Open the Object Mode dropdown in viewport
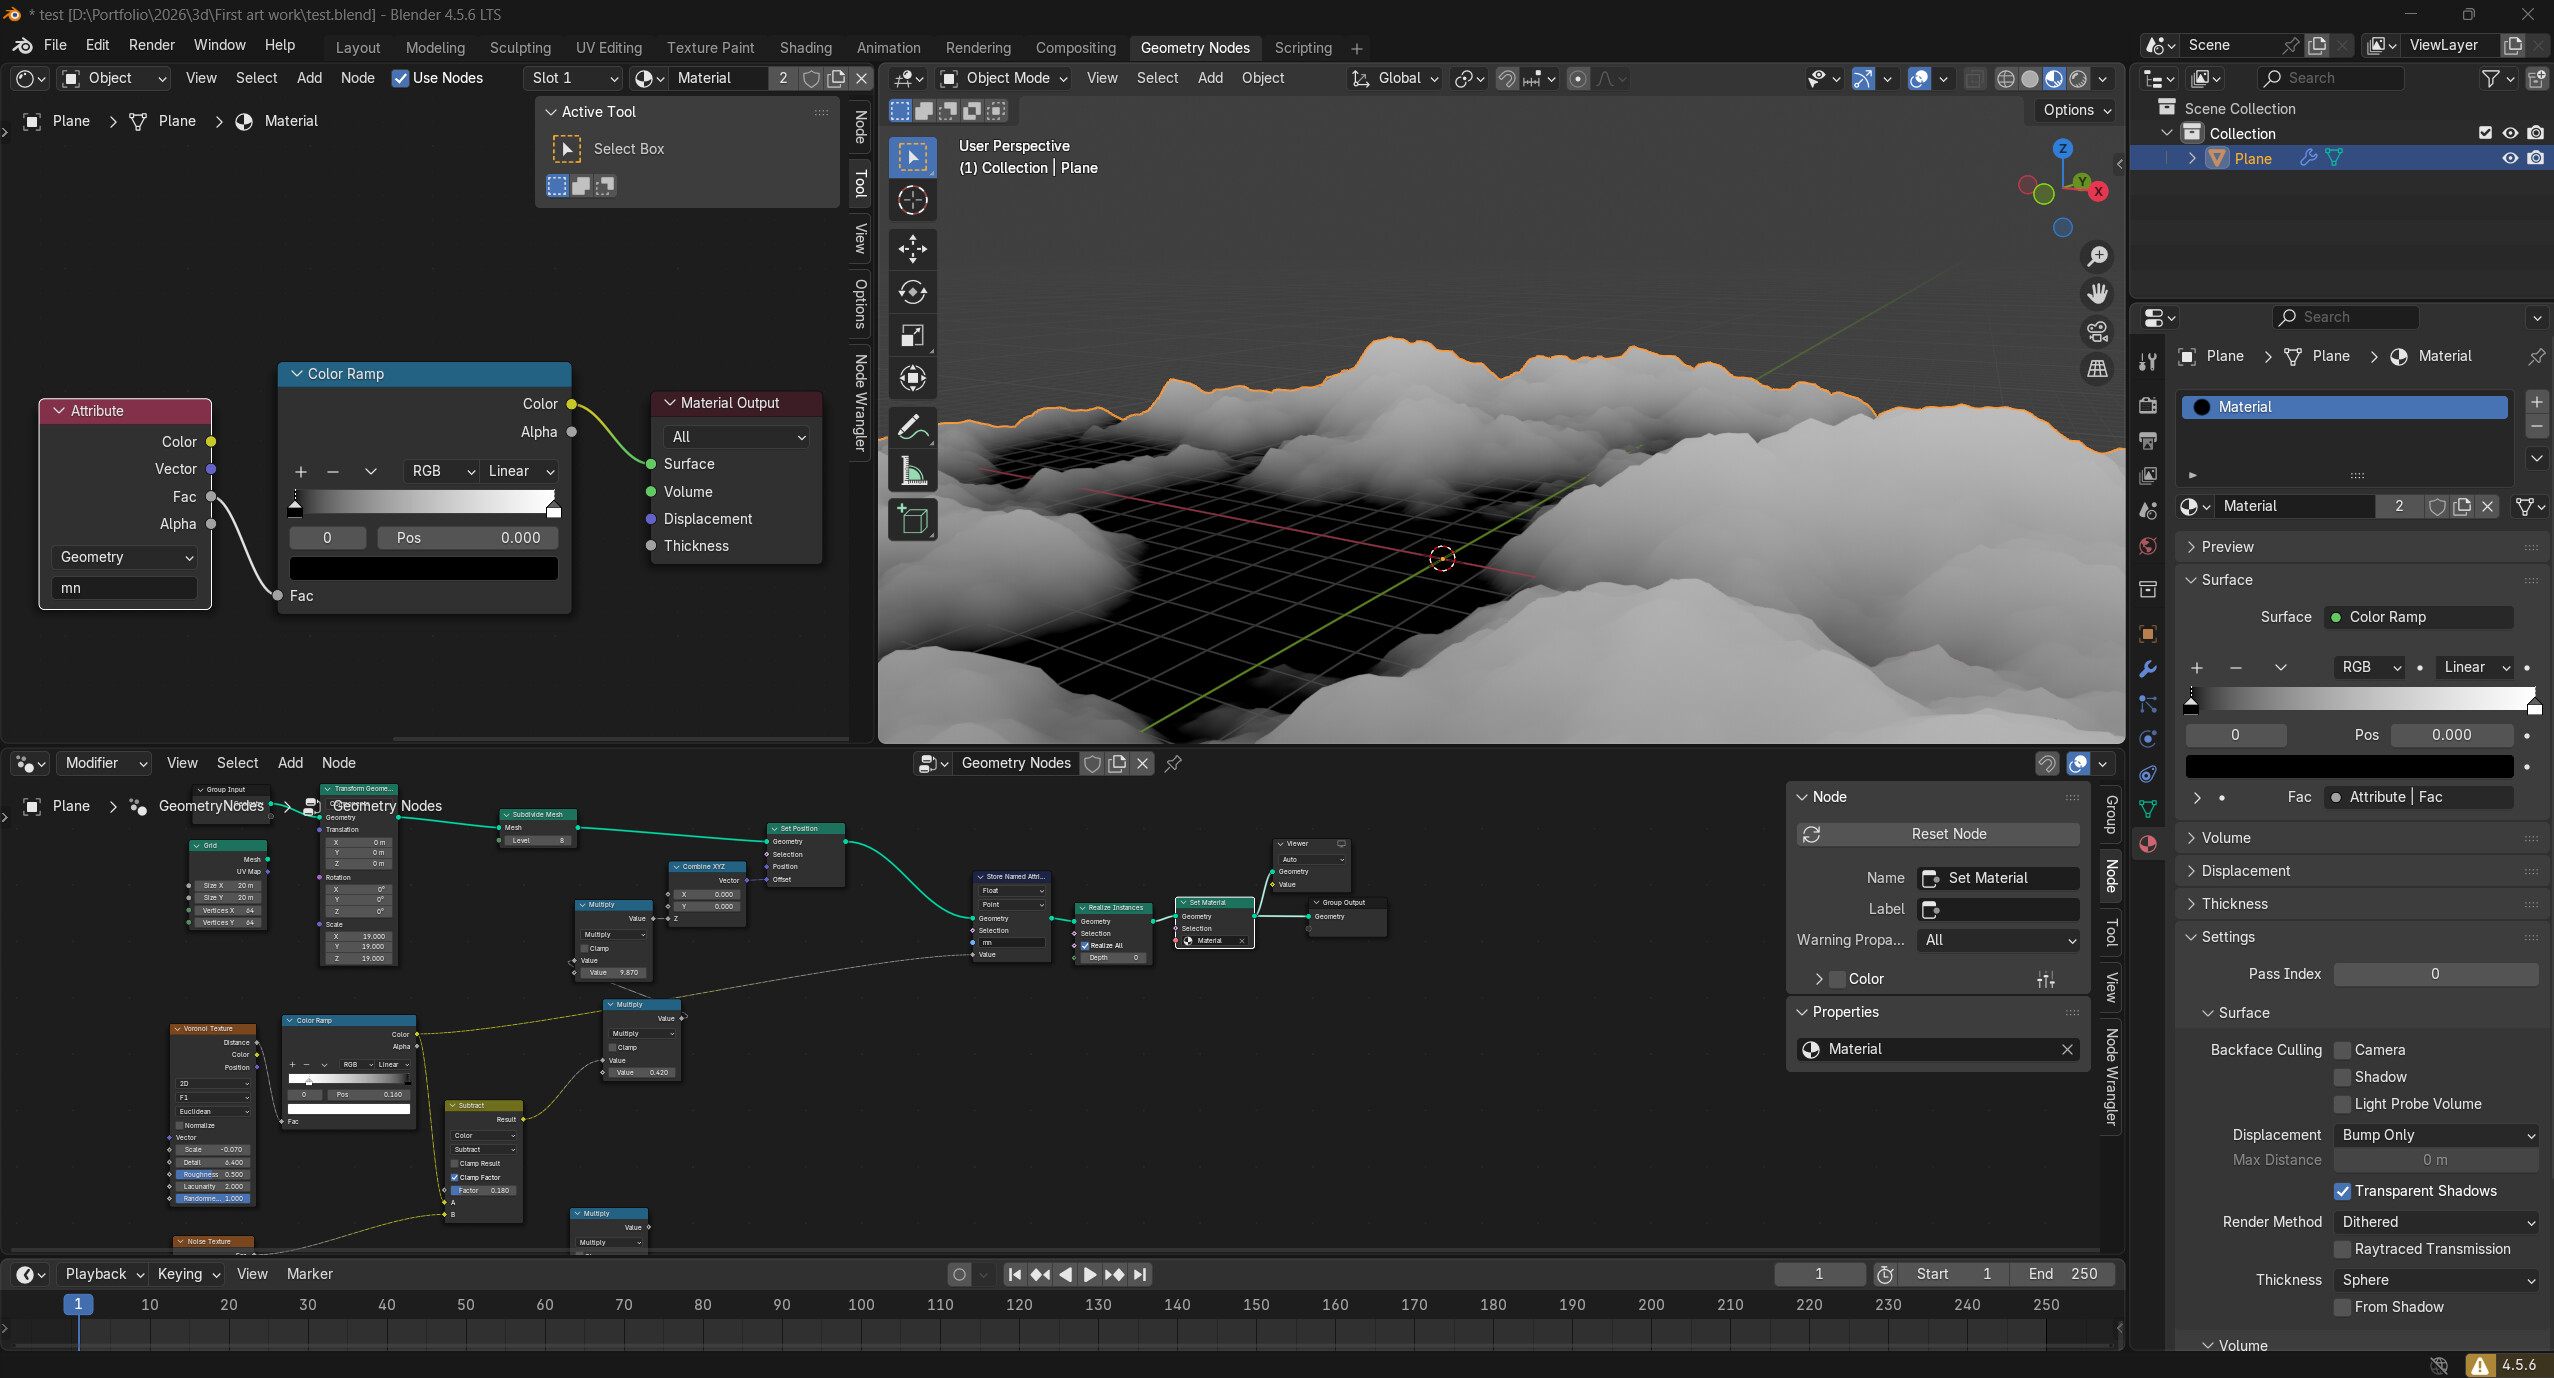Image resolution: width=2554 pixels, height=1378 pixels. (1005, 78)
